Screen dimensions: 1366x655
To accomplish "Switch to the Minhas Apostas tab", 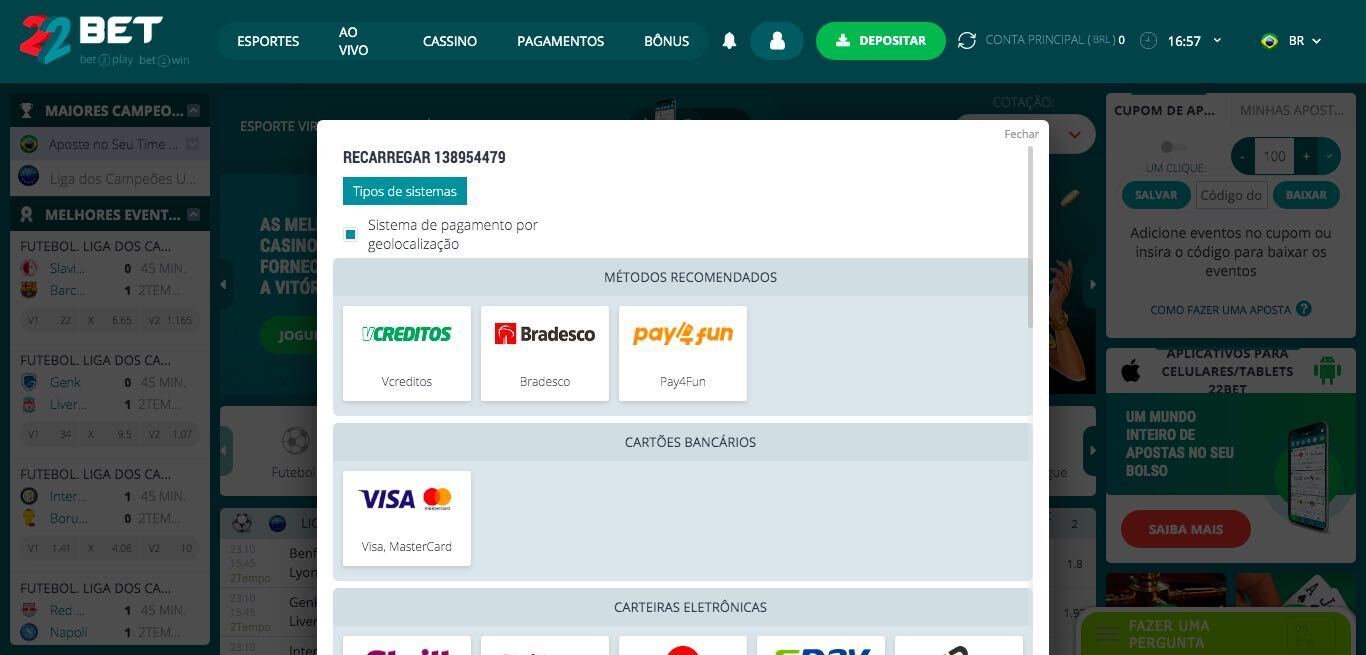I will click(x=1292, y=111).
